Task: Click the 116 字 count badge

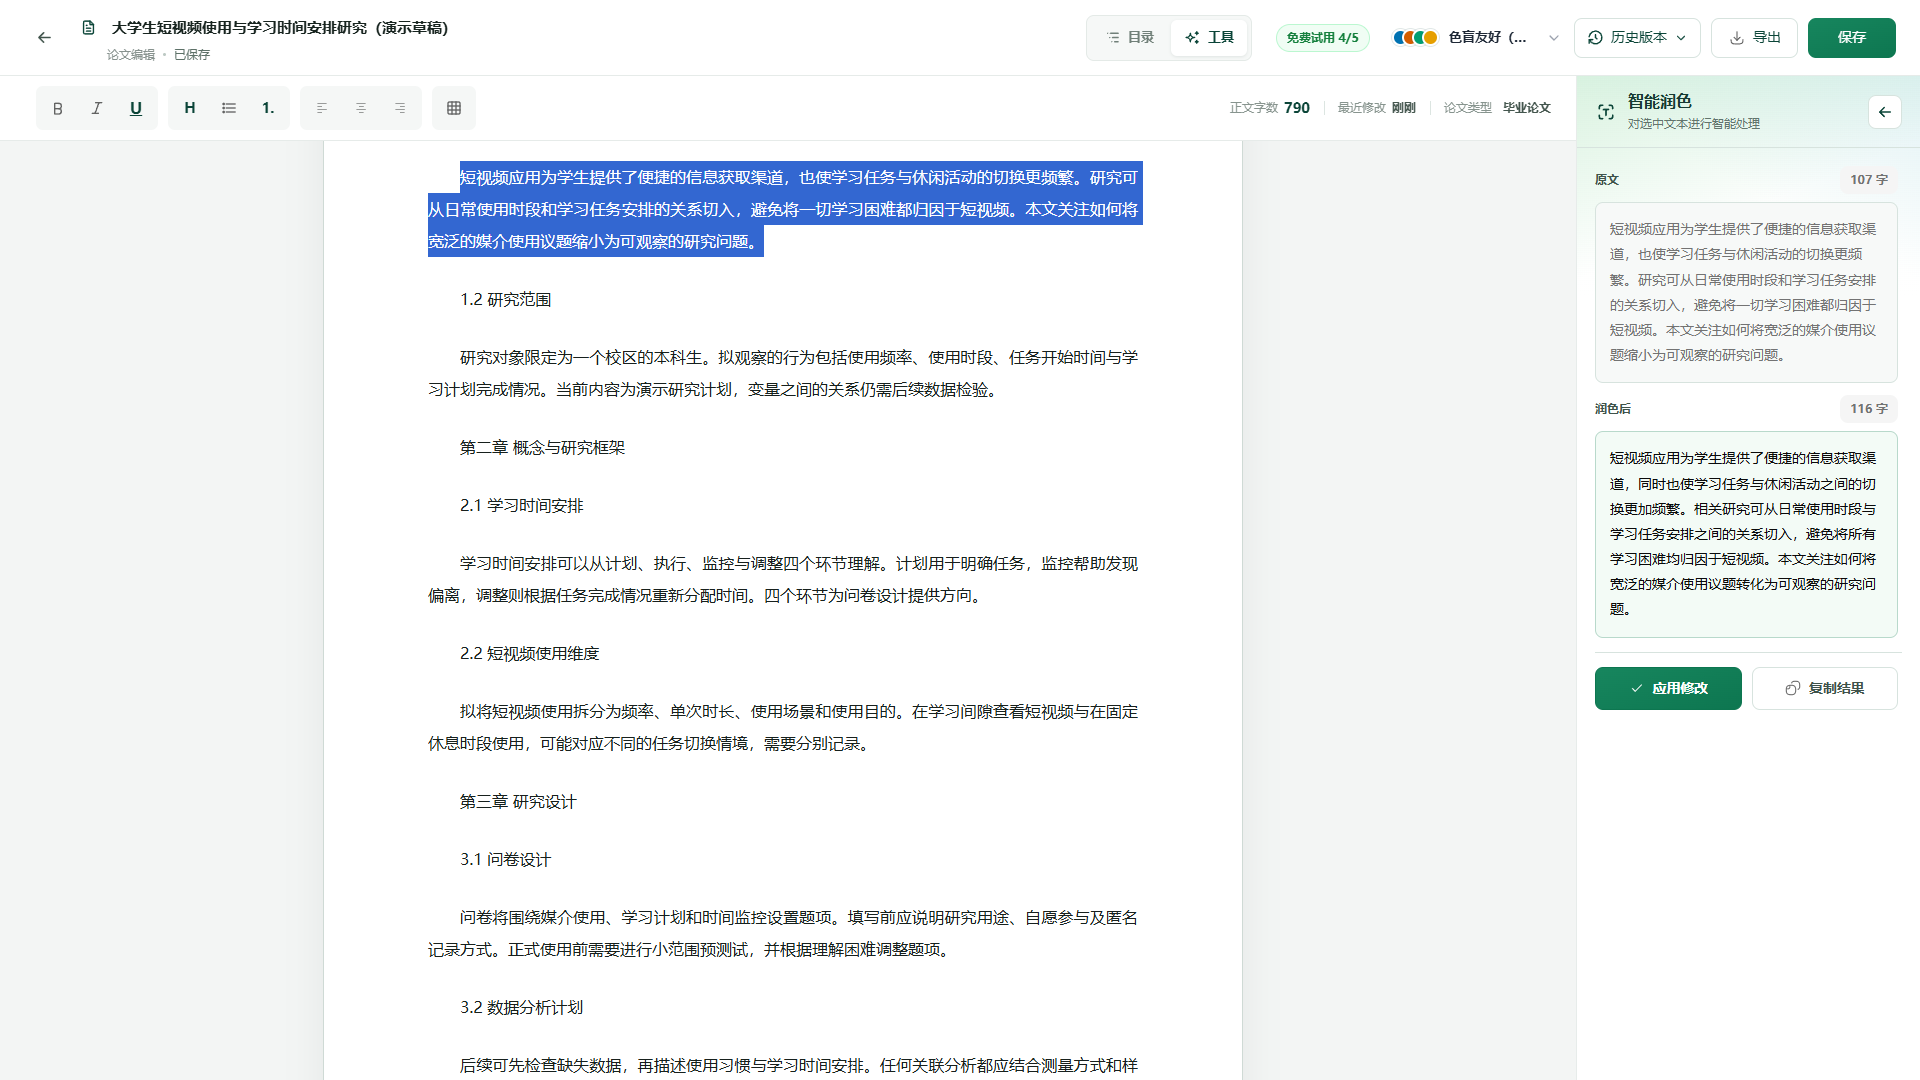Action: pyautogui.click(x=1868, y=409)
